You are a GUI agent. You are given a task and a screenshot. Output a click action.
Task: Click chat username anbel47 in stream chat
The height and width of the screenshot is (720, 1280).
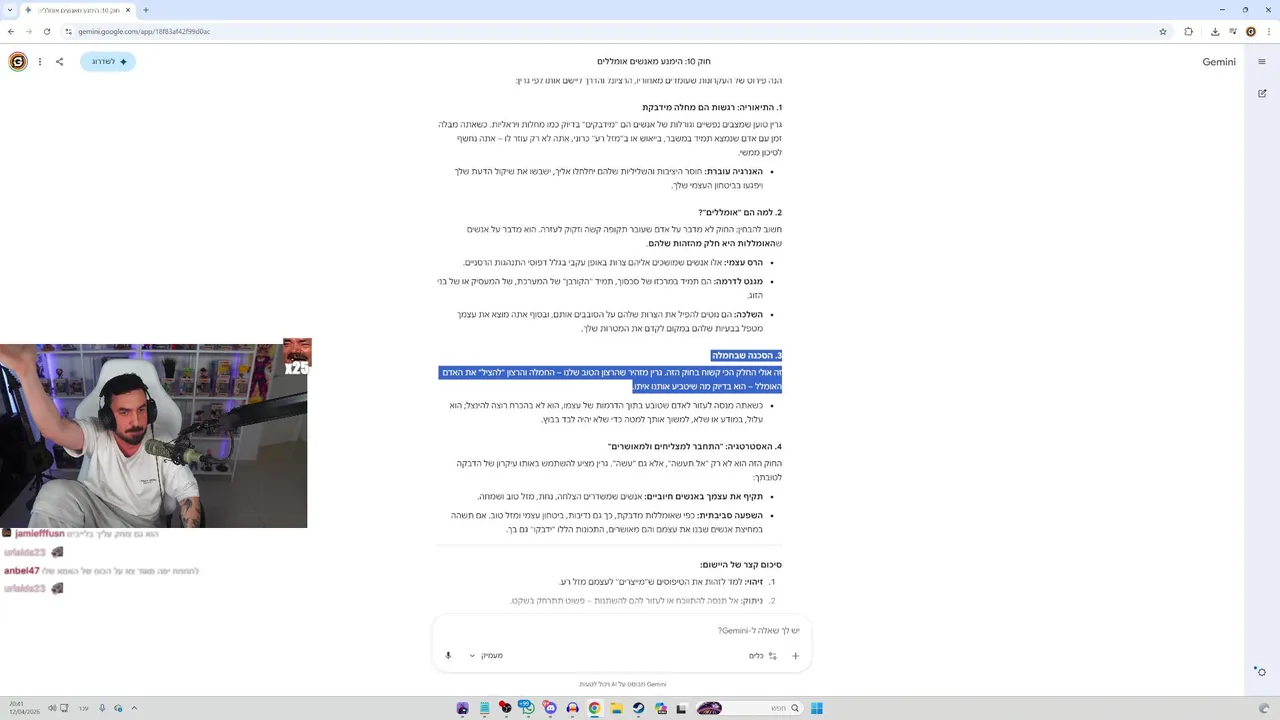[x=22, y=571]
